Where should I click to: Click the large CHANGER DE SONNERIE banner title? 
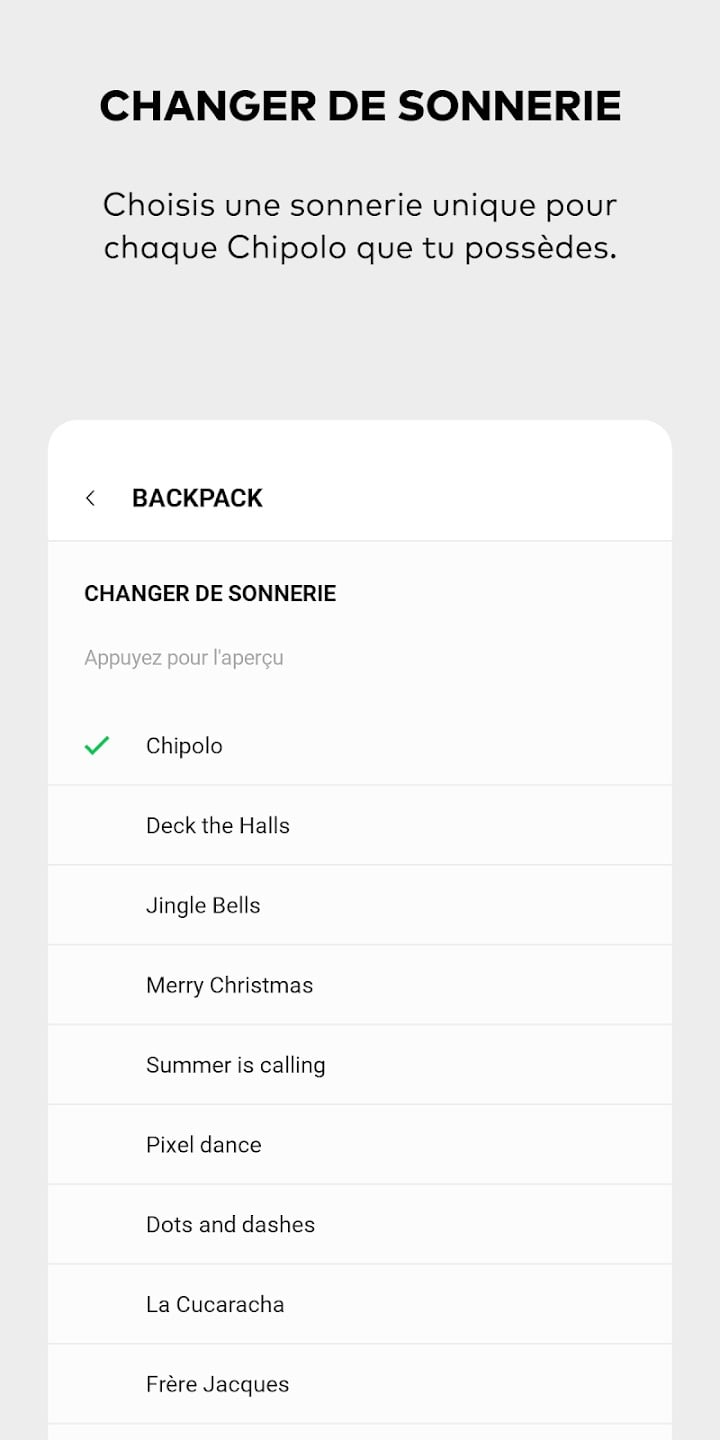pos(360,106)
